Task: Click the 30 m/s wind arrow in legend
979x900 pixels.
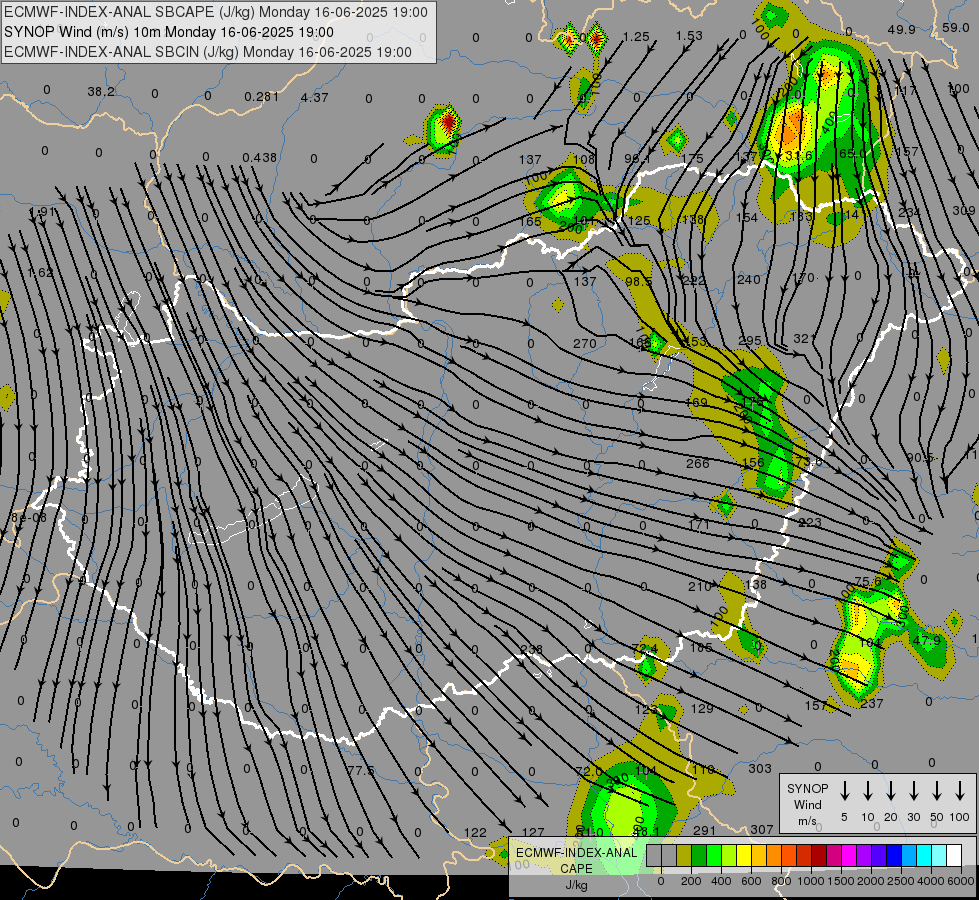Action: 913,791
